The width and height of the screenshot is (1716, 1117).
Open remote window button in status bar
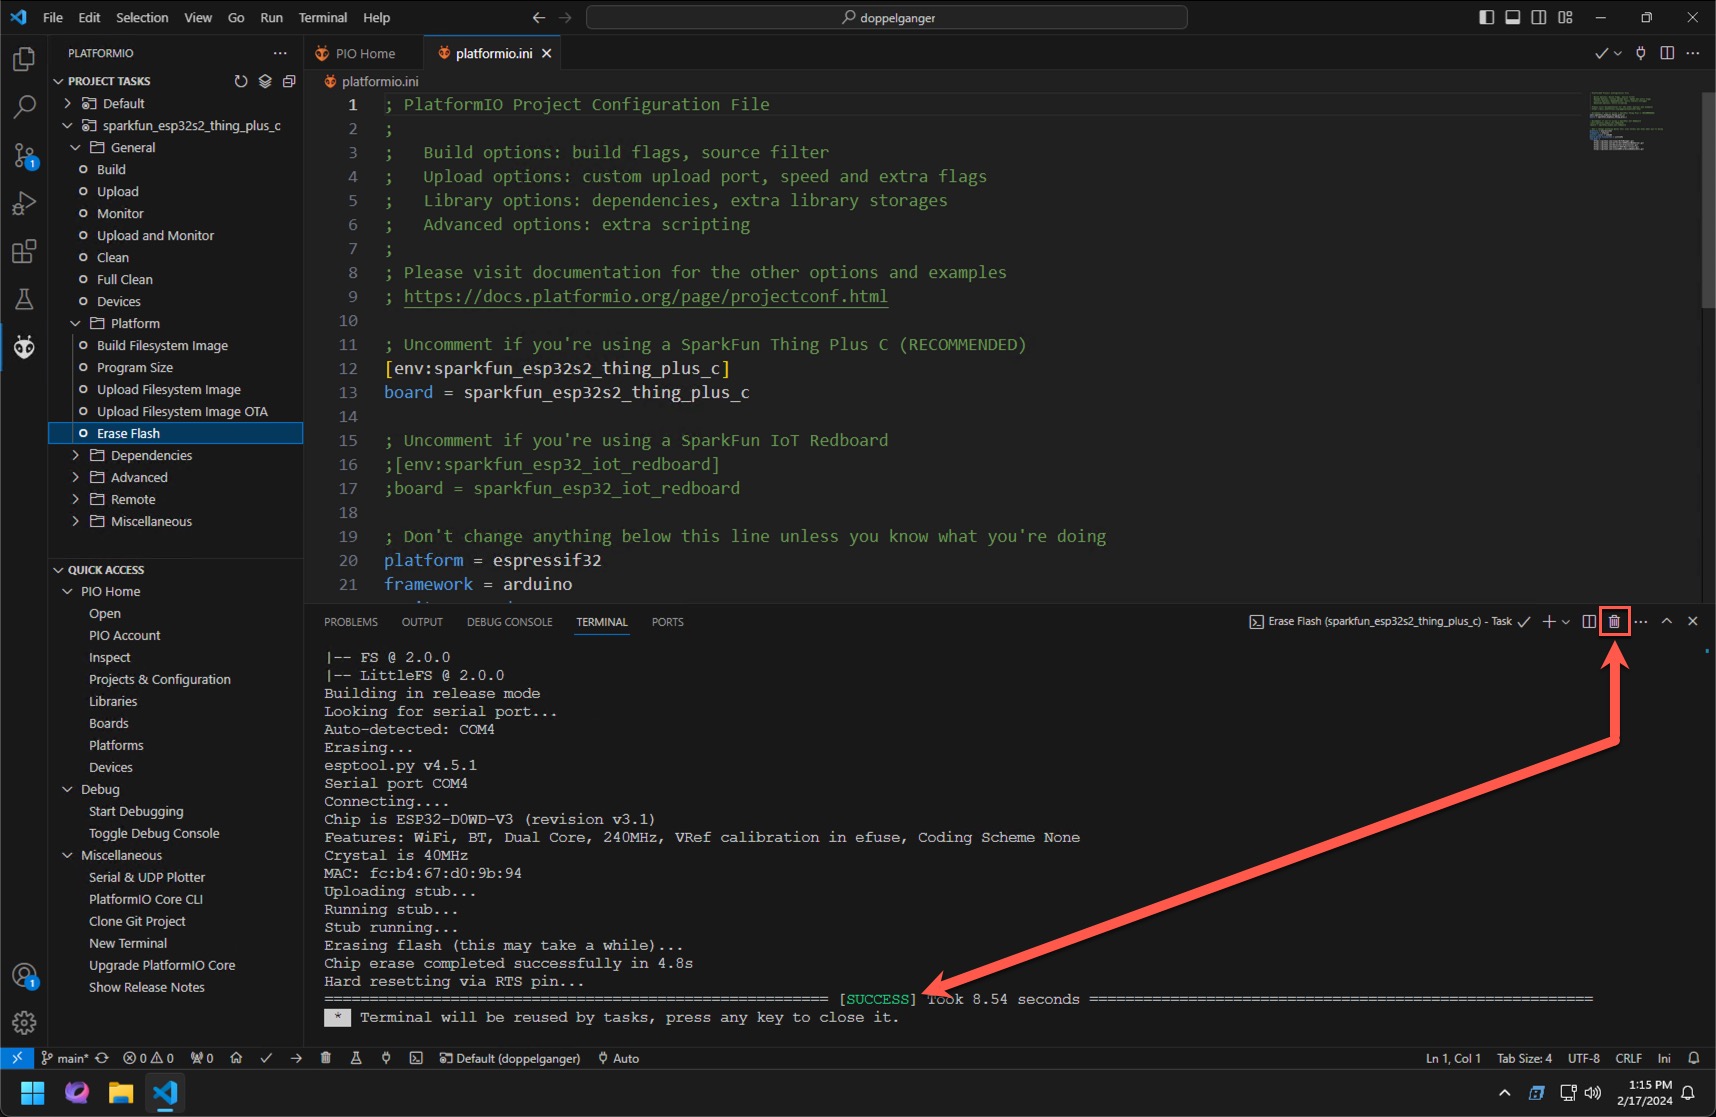[x=17, y=1058]
